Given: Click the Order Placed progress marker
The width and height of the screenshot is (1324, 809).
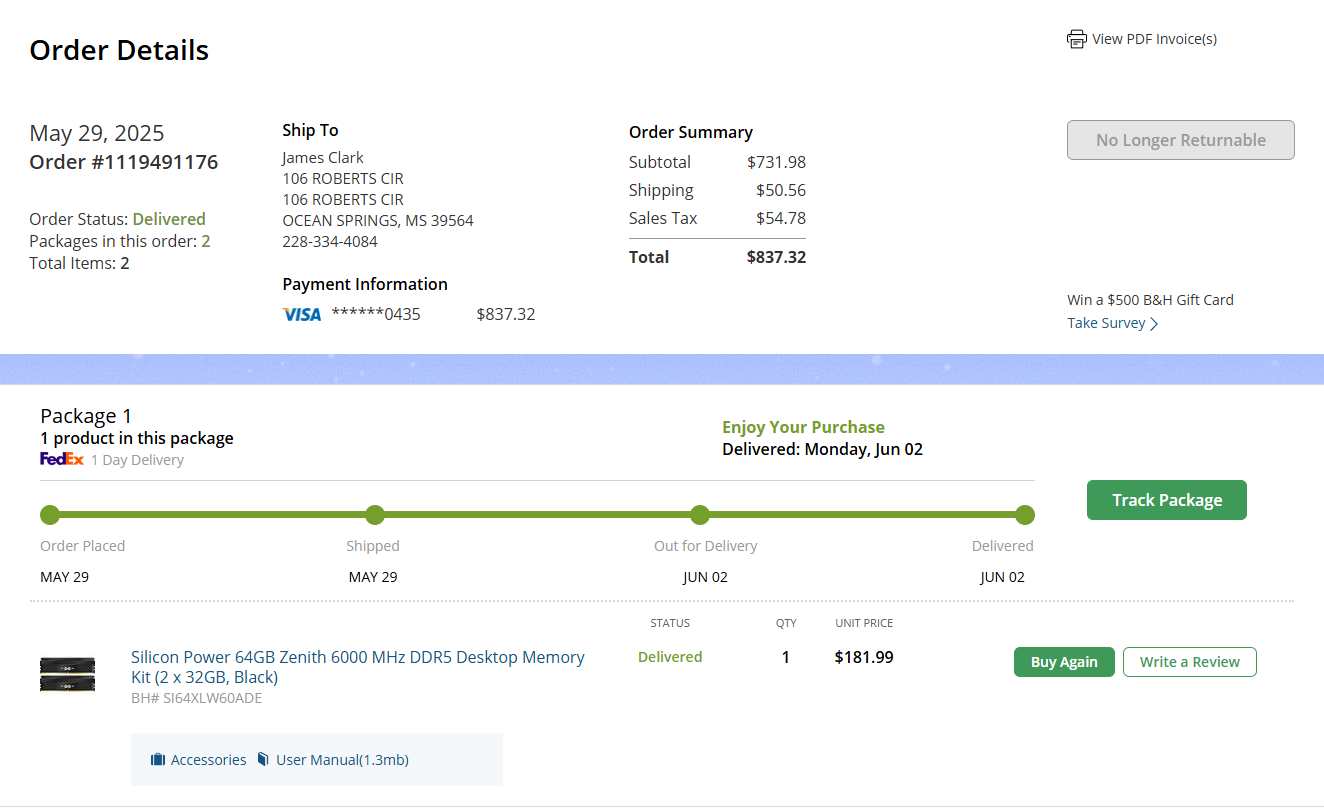Looking at the screenshot, I should [50, 515].
